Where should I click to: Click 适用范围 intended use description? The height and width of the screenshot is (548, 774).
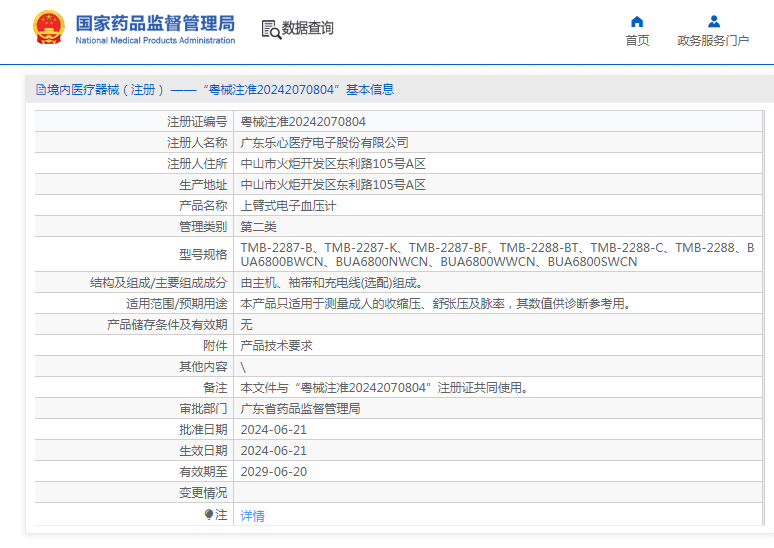coord(436,304)
